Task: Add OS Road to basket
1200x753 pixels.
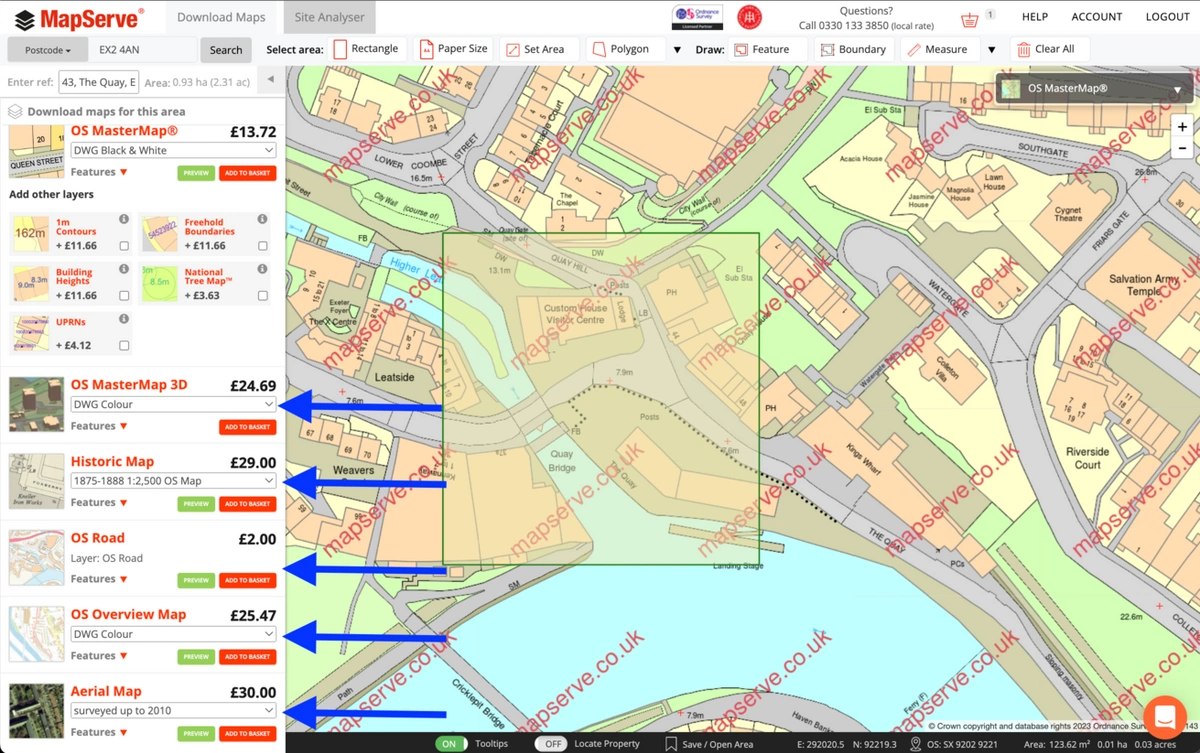Action: tap(247, 580)
